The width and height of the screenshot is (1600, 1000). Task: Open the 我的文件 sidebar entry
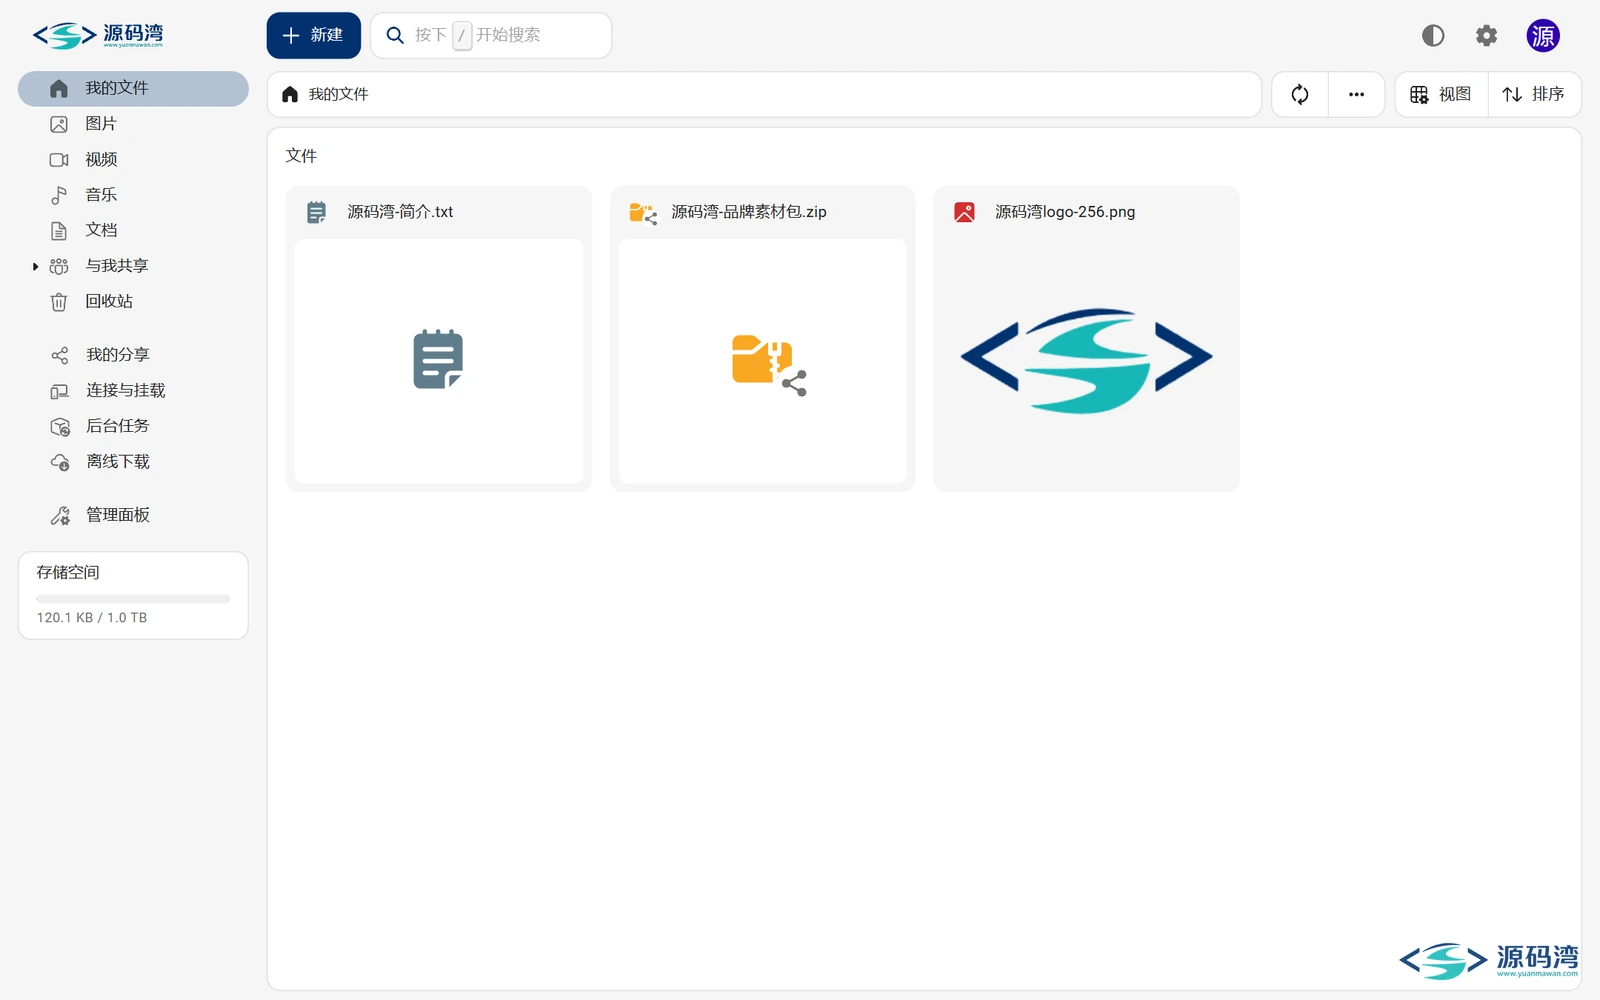(x=133, y=88)
